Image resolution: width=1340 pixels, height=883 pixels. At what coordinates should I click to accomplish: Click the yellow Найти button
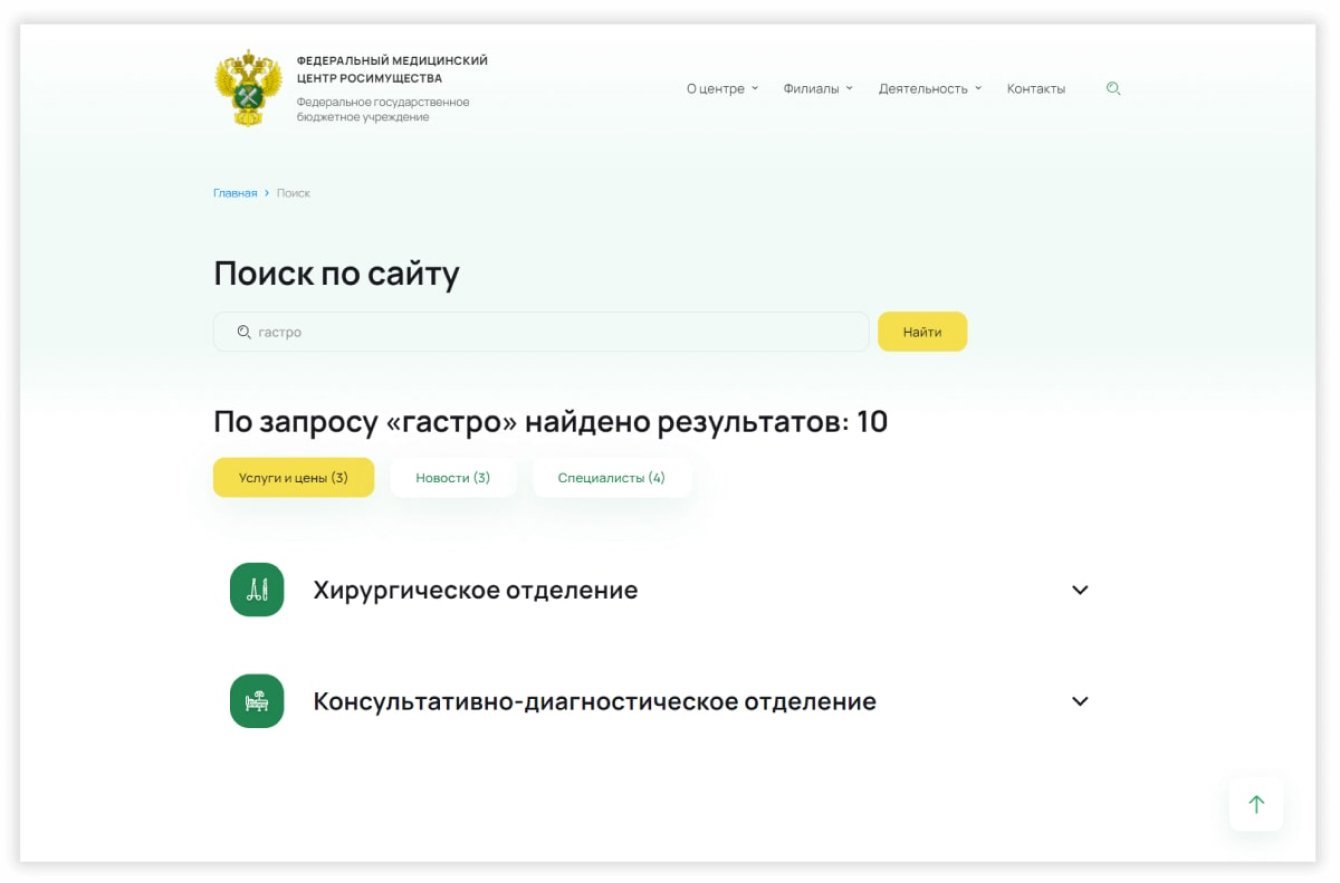(922, 332)
